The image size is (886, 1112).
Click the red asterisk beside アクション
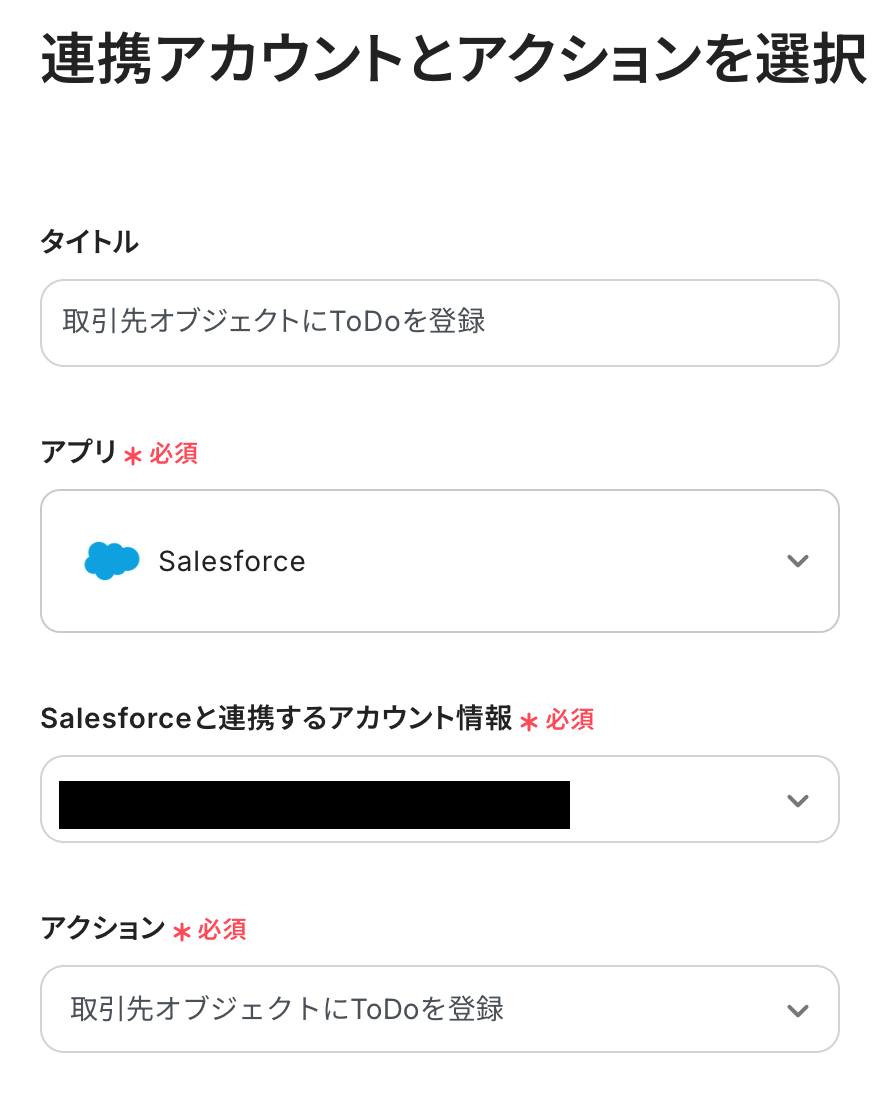(181, 931)
